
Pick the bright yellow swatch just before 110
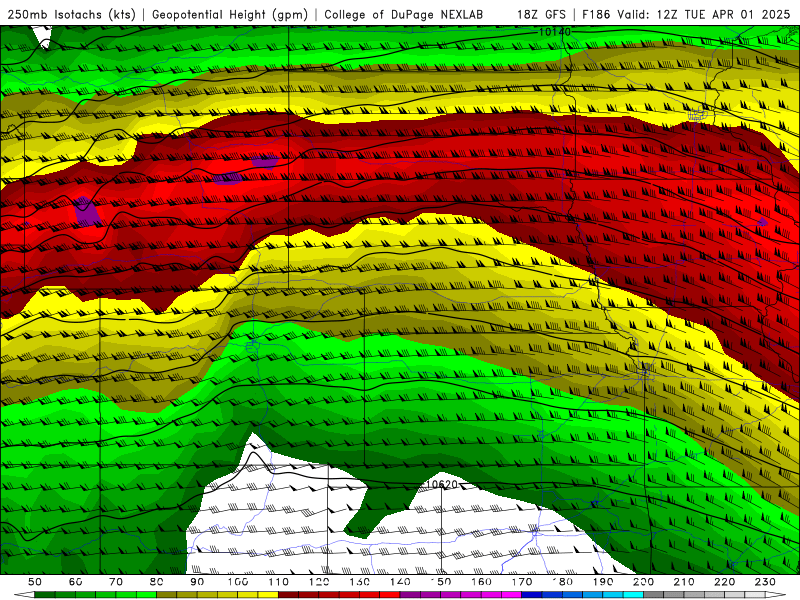[x=268, y=595]
